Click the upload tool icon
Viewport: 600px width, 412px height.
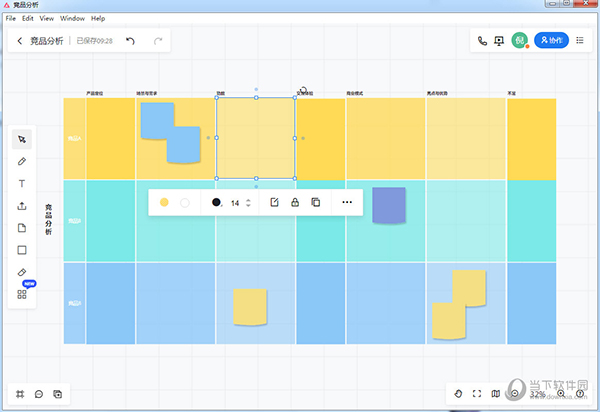22,206
